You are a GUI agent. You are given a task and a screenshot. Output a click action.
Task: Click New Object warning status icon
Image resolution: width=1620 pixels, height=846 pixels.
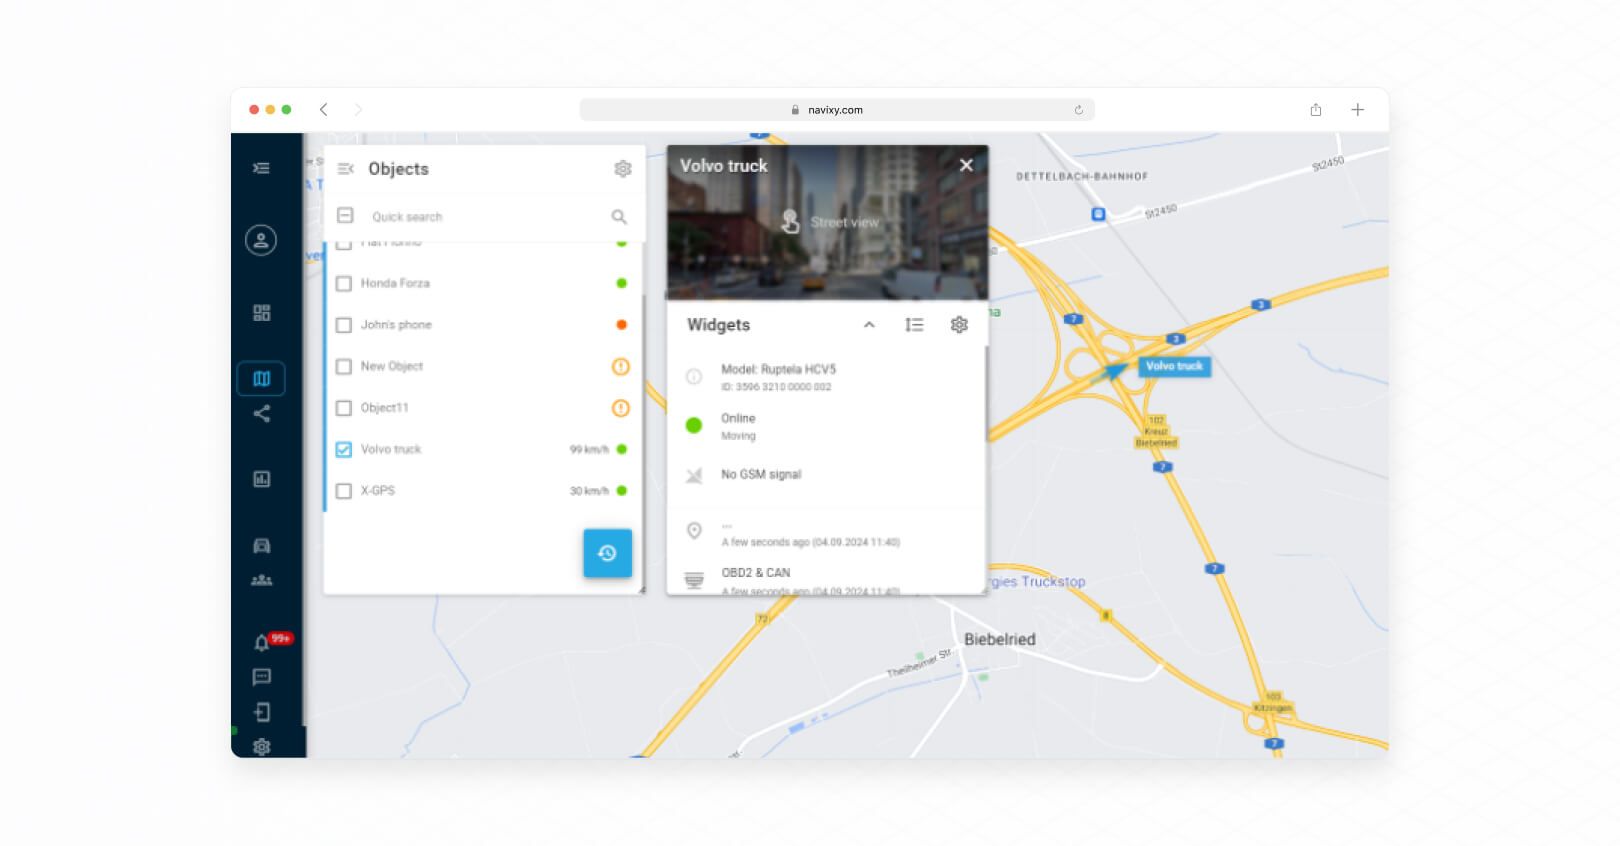tap(621, 367)
